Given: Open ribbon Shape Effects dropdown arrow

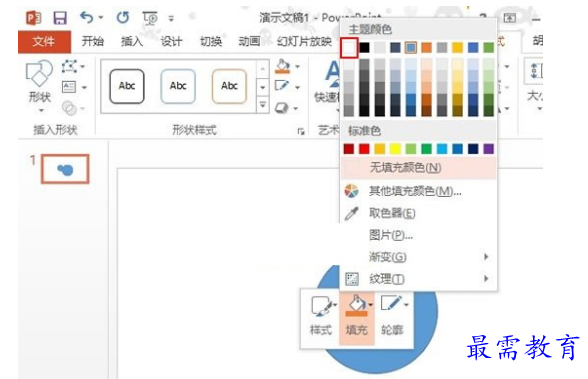Looking at the screenshot, I should click(296, 108).
